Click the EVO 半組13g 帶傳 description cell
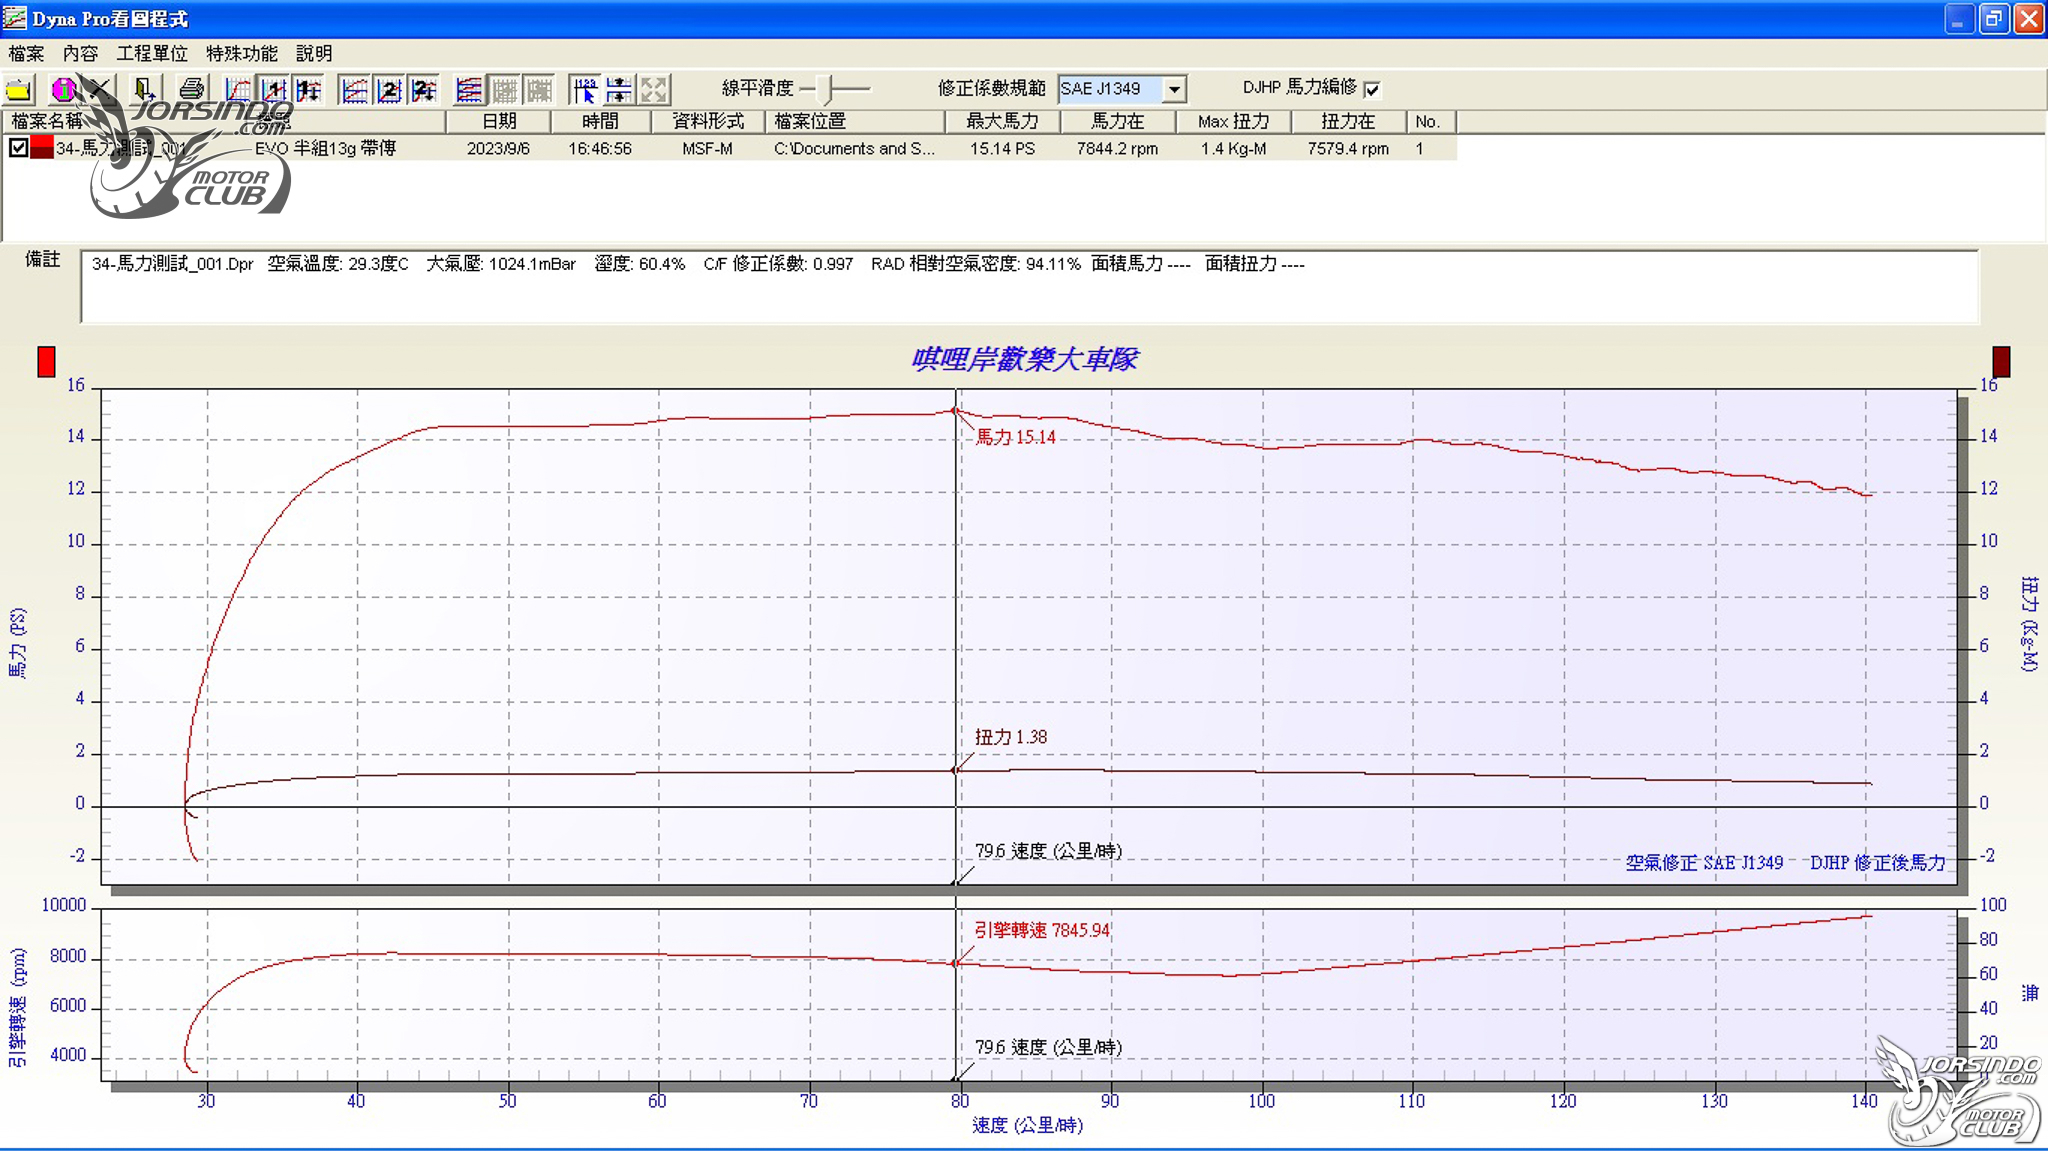 325,149
